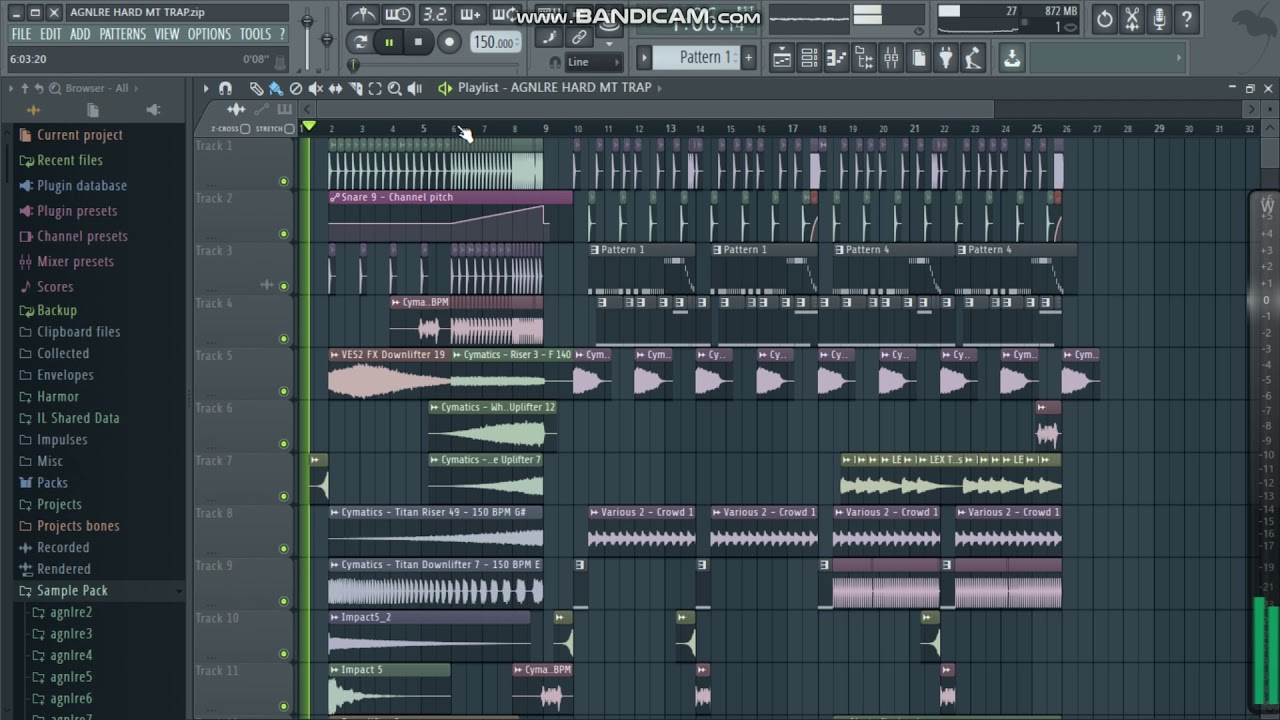Open the Plugin database browser entry
Image resolution: width=1280 pixels, height=720 pixels.
pos(81,185)
